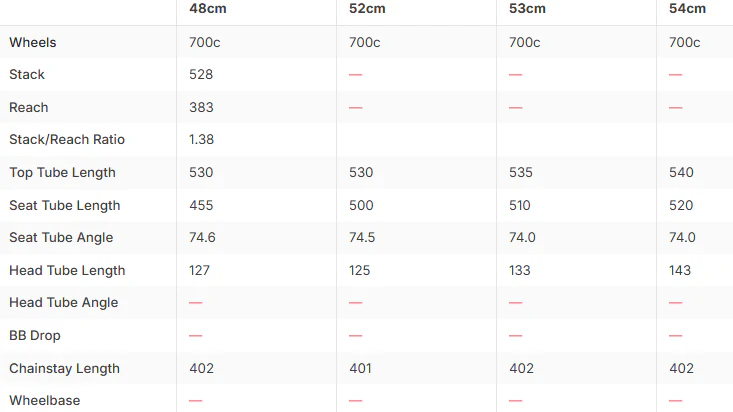Click the Stack row label
This screenshot has width=733, height=412.
[27, 74]
